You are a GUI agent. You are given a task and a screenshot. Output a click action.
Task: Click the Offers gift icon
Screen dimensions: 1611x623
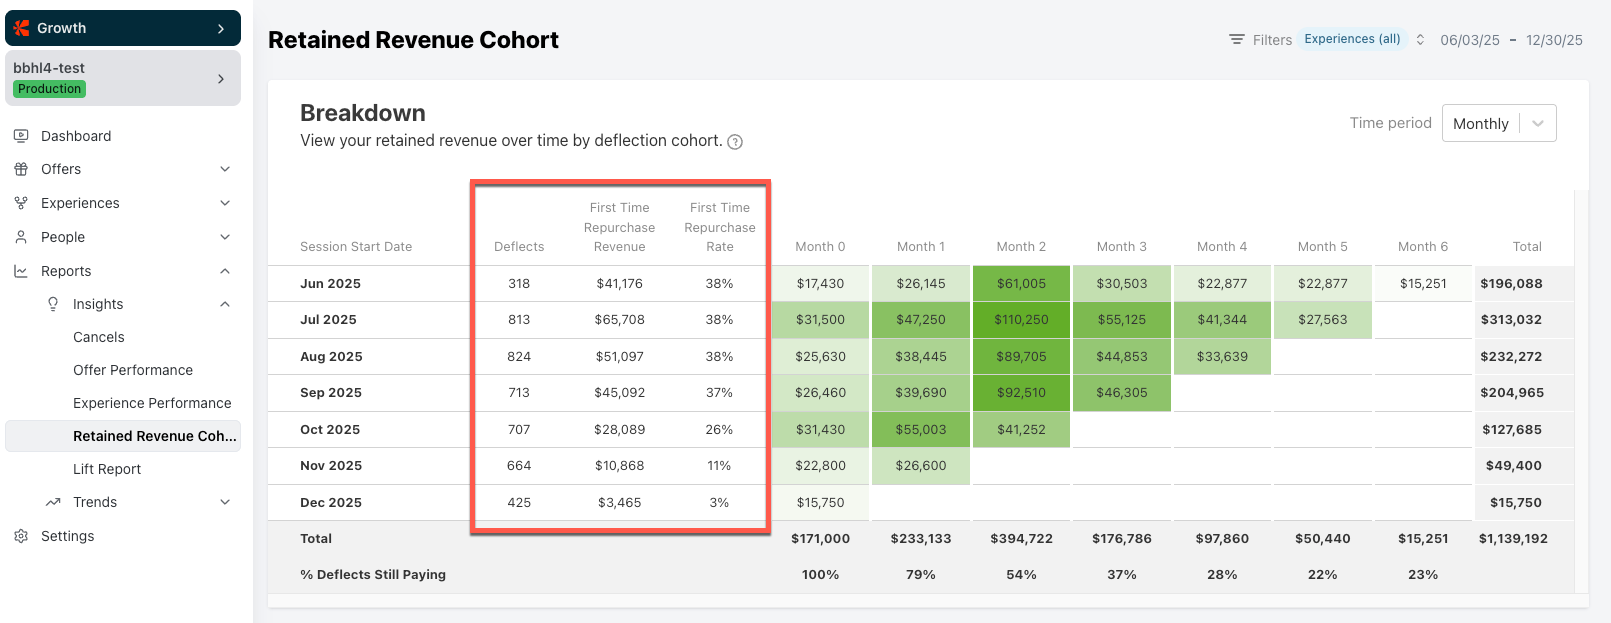click(21, 169)
